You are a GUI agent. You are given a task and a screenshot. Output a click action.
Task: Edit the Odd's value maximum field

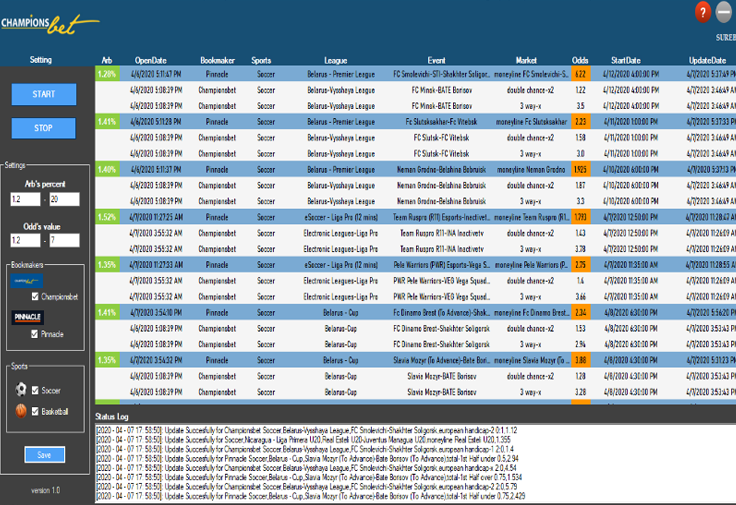(x=64, y=240)
